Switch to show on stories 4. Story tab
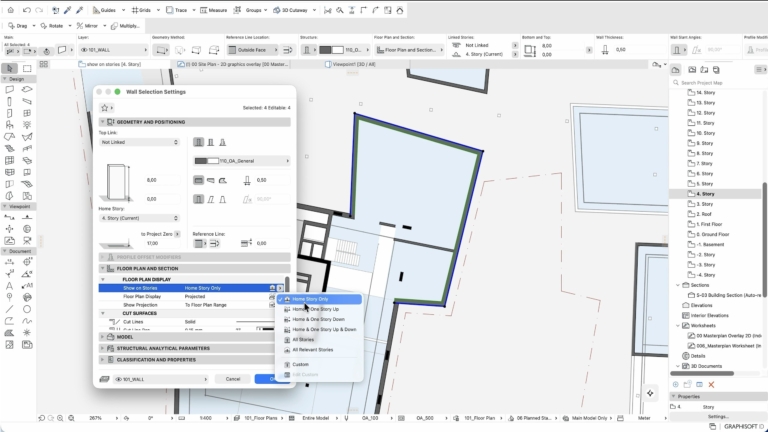Viewport: 768px width, 432px height. pos(110,64)
